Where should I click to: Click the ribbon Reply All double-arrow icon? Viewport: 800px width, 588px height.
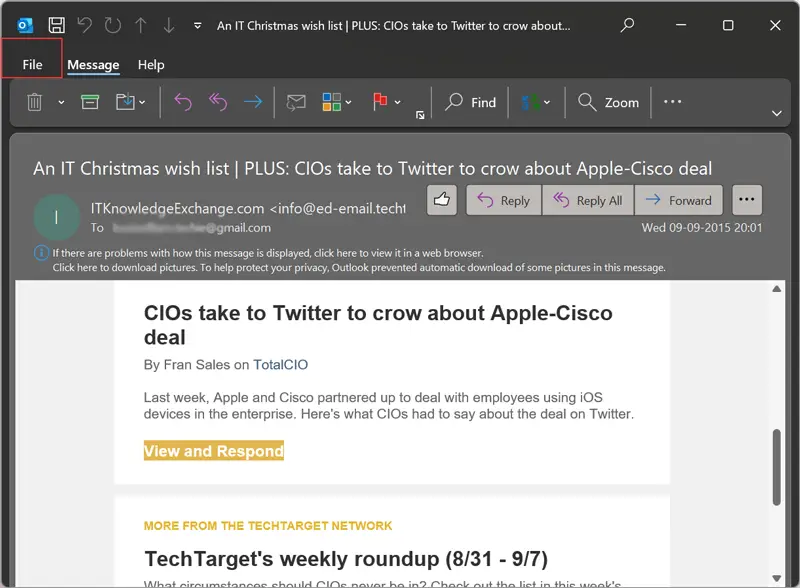pos(218,102)
